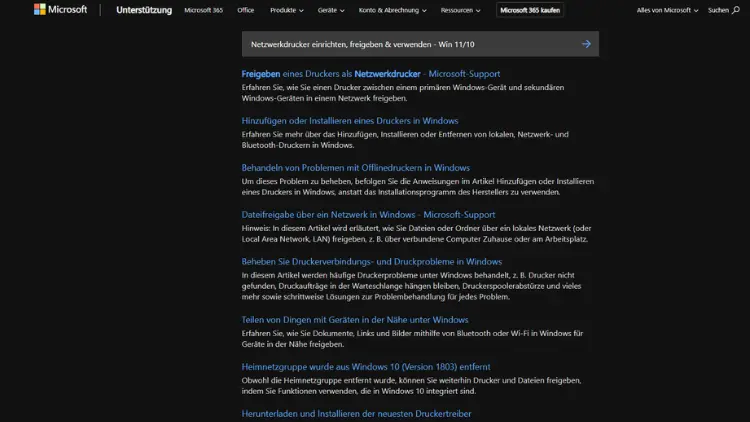Screen dimensions: 750x422
Task: Open search via the magnifier icon
Action: pyautogui.click(x=736, y=10)
